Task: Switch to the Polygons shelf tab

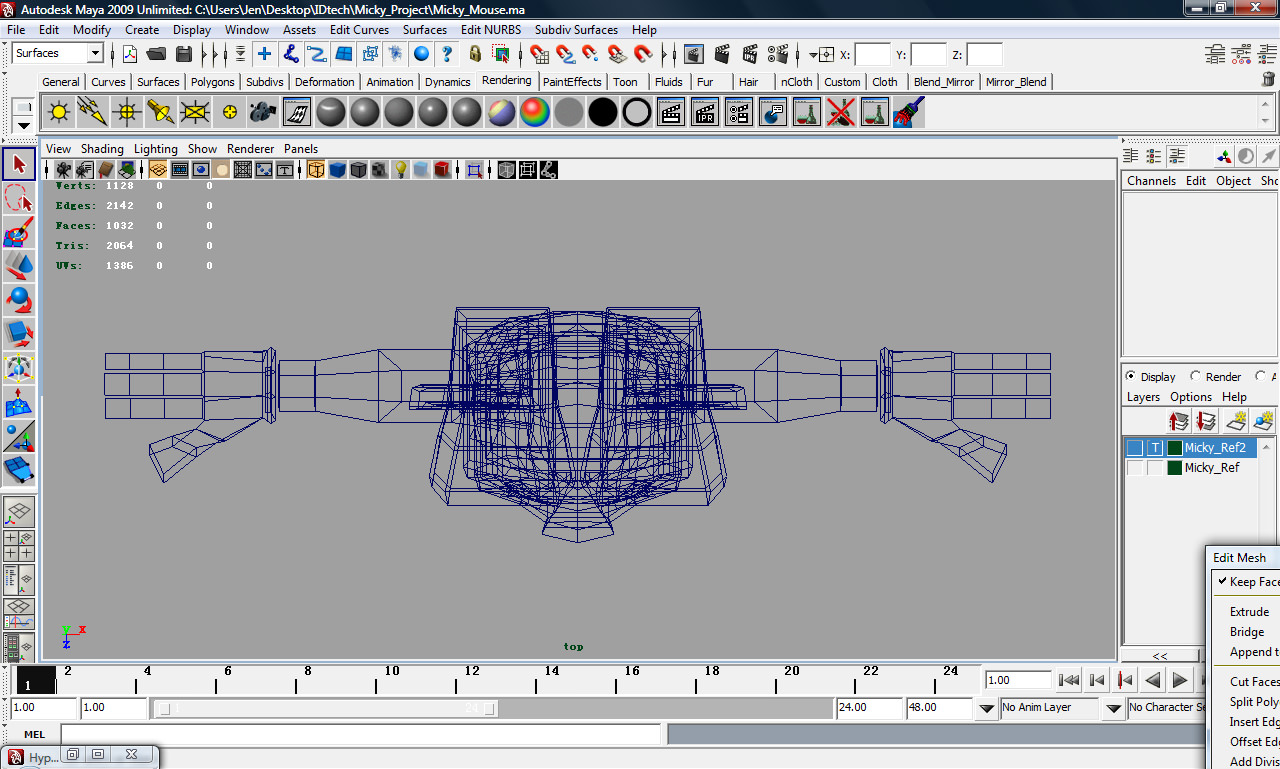Action: pyautogui.click(x=212, y=82)
